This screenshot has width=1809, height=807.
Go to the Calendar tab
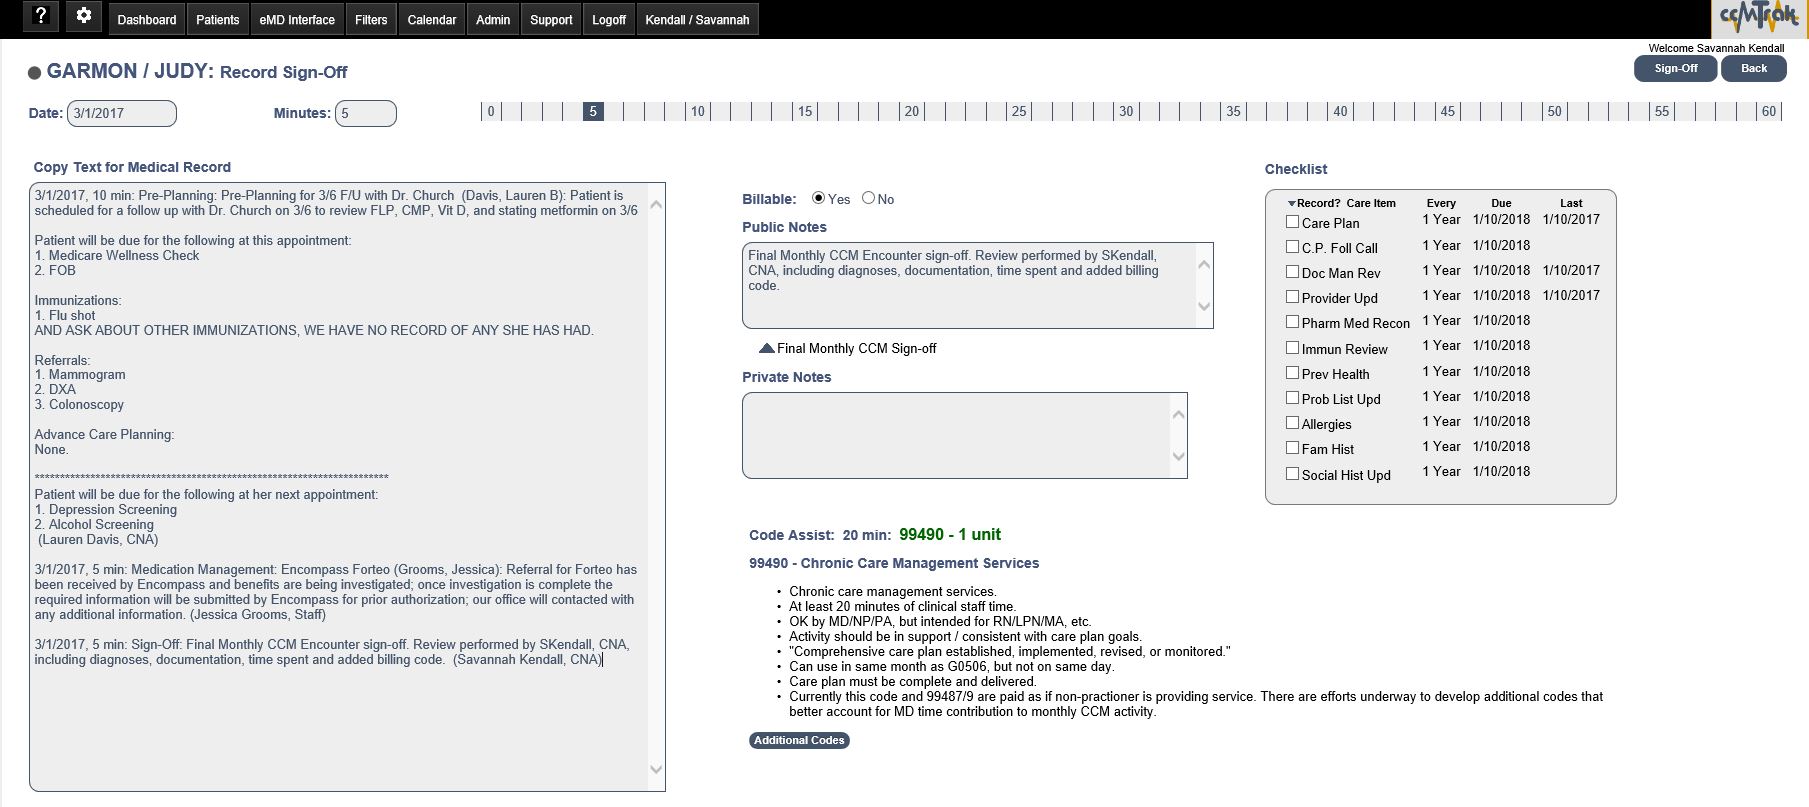coord(431,20)
